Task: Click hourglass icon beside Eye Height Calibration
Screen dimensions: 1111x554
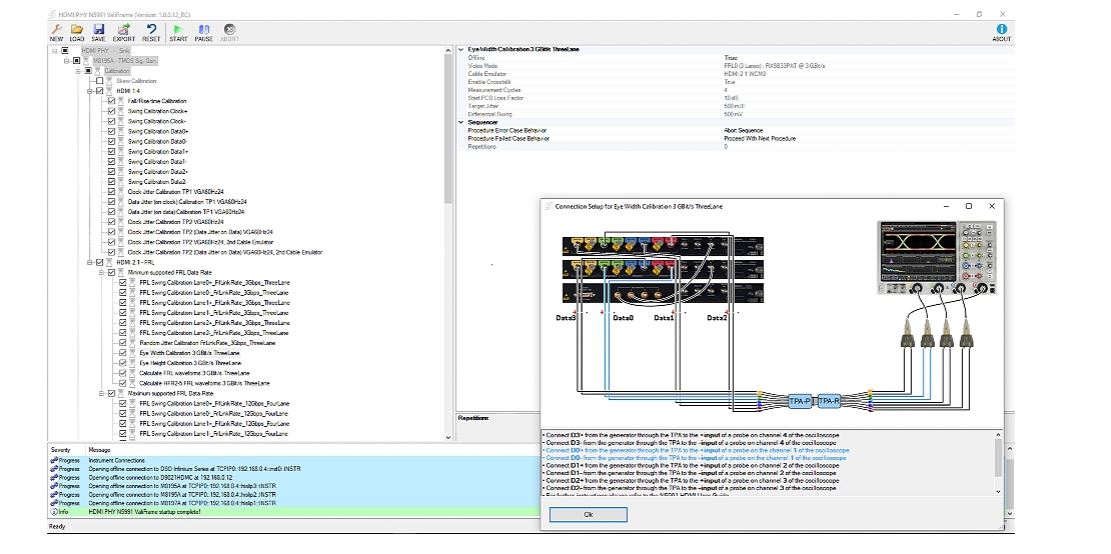Action: click(x=132, y=363)
